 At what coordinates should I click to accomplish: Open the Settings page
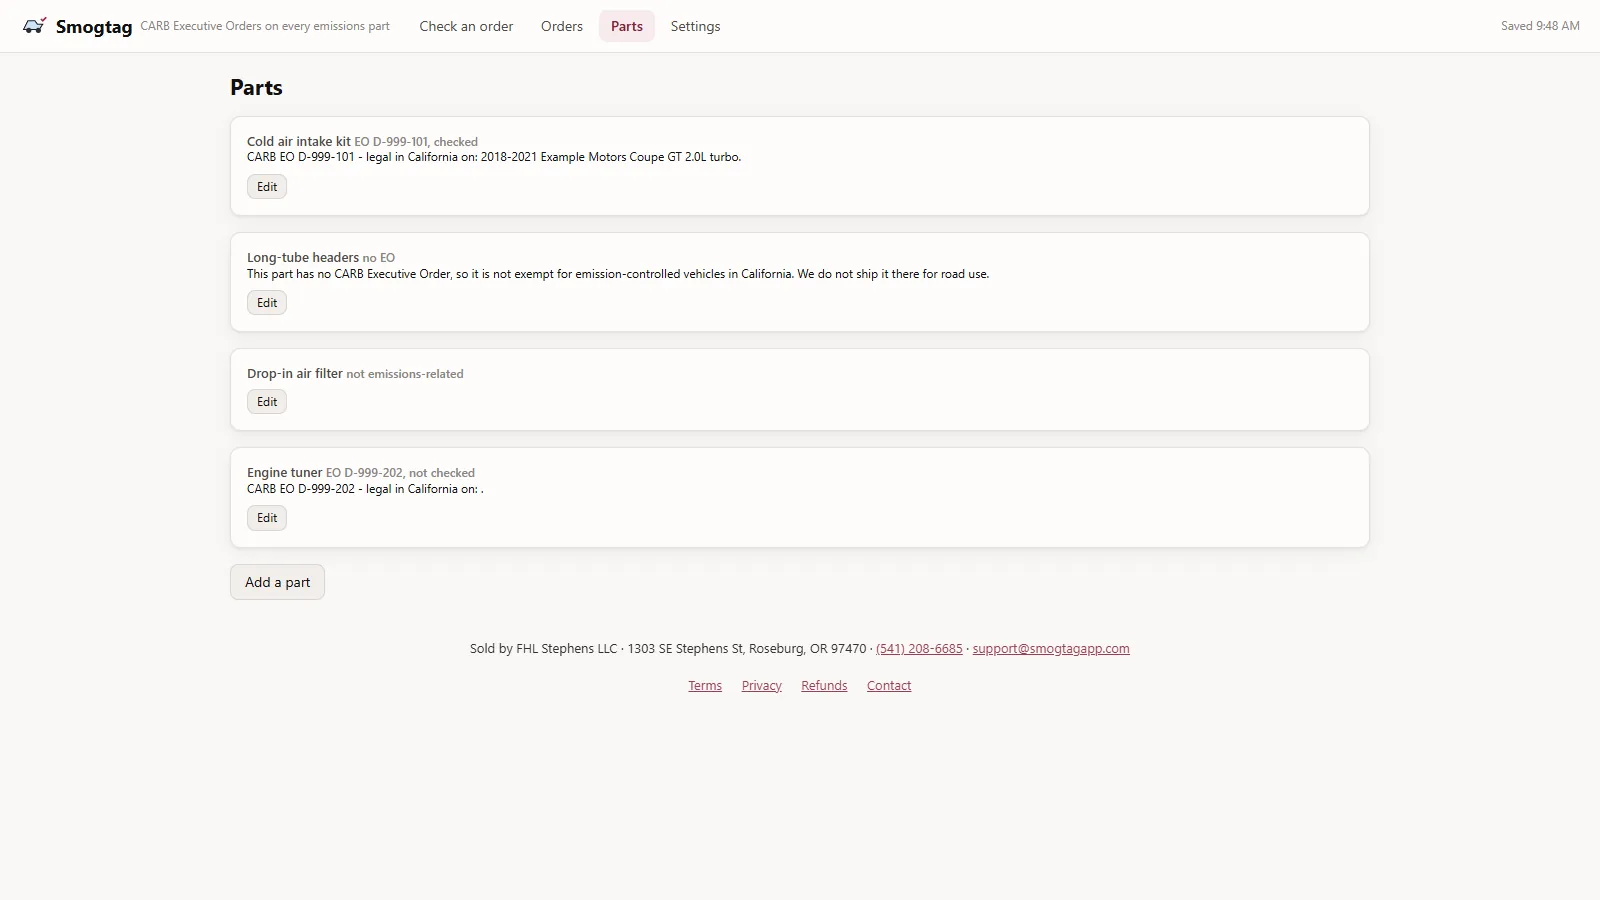pyautogui.click(x=695, y=26)
